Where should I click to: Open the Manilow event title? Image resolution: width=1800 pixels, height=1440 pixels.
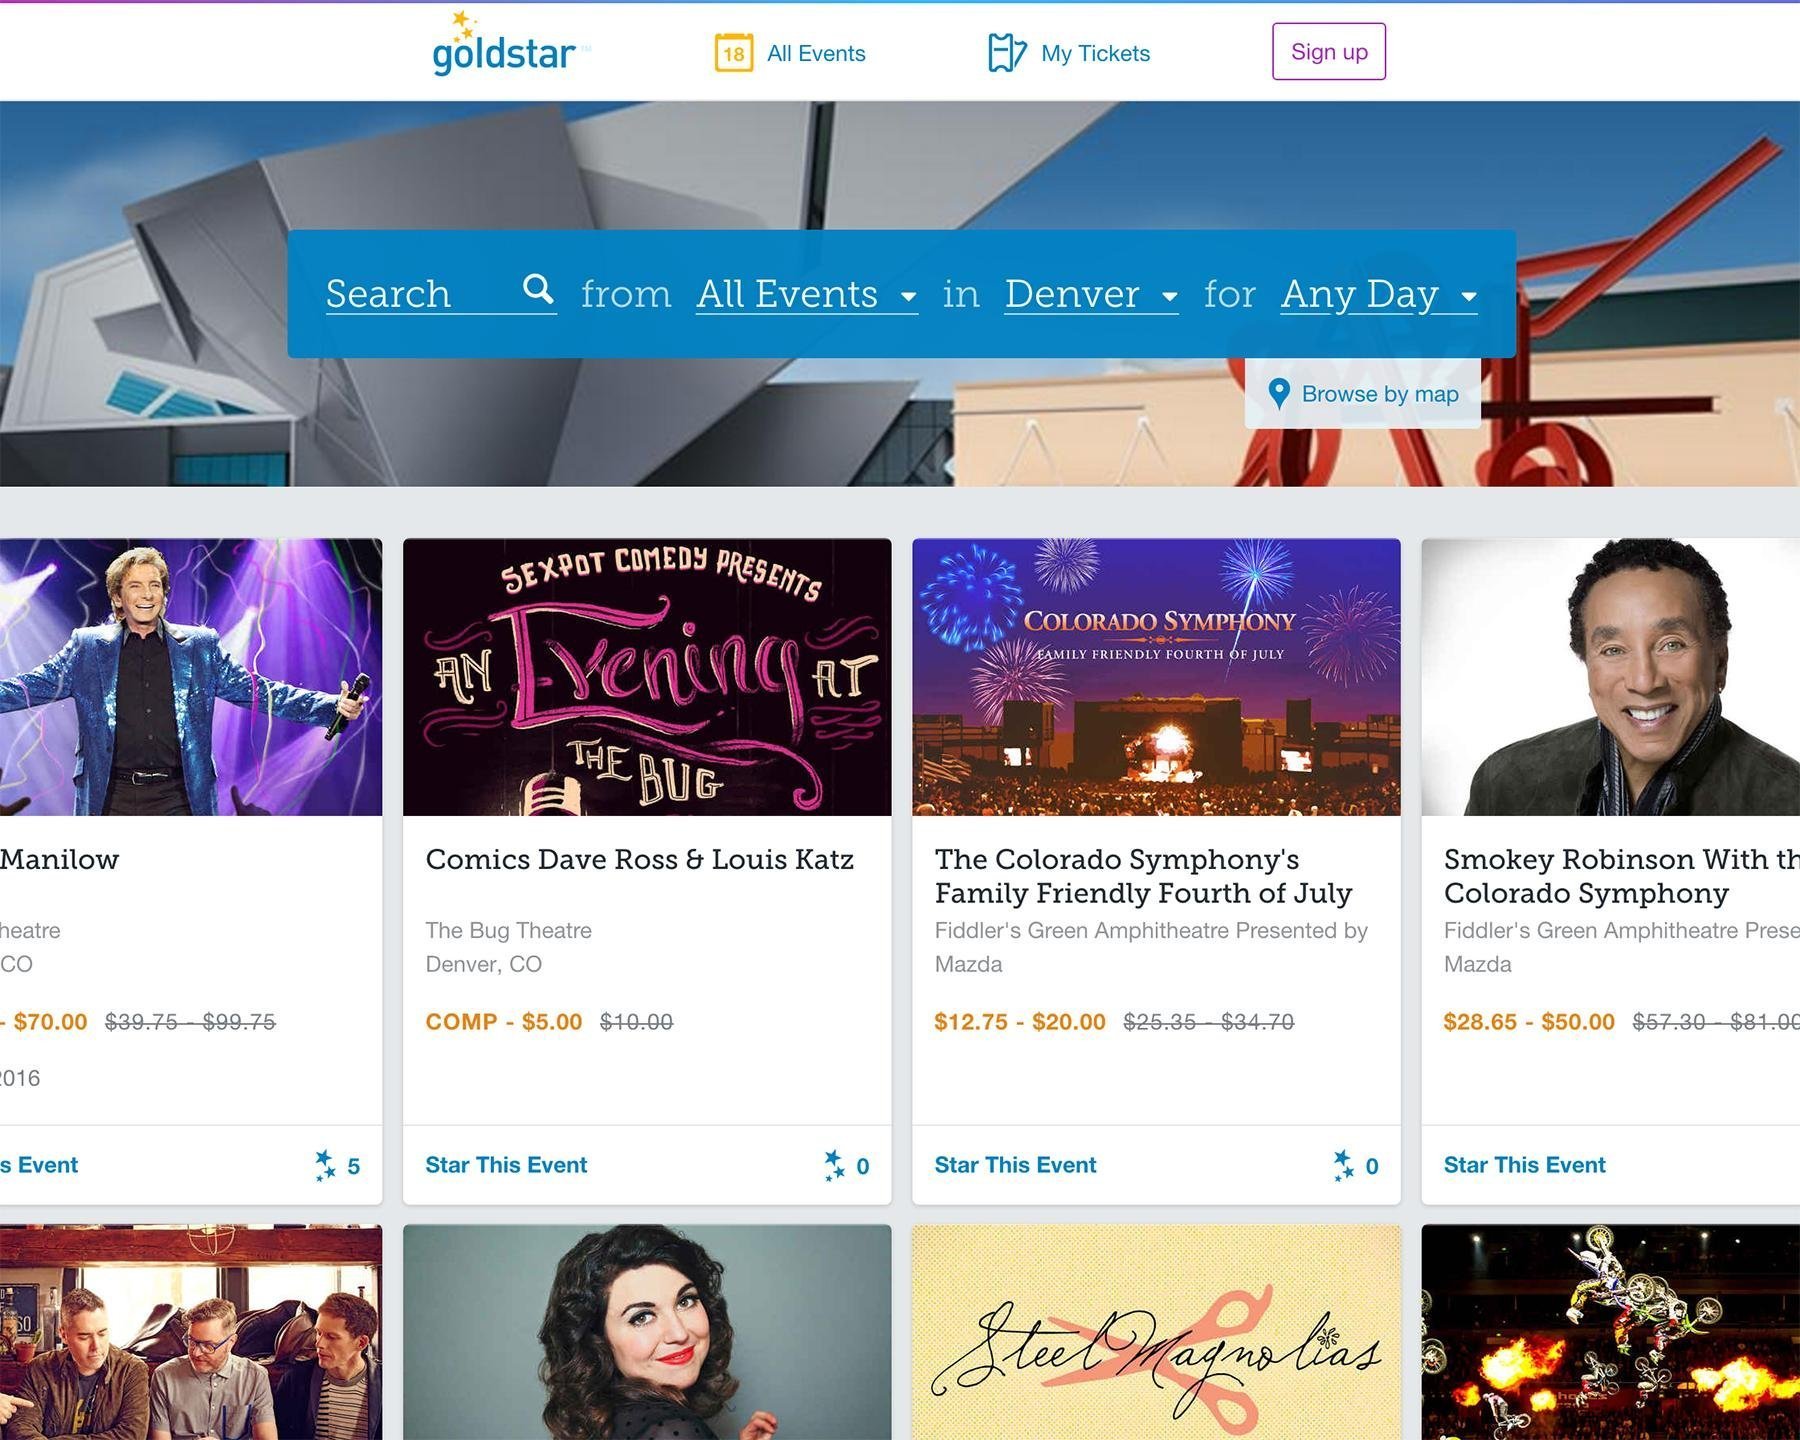click(59, 860)
